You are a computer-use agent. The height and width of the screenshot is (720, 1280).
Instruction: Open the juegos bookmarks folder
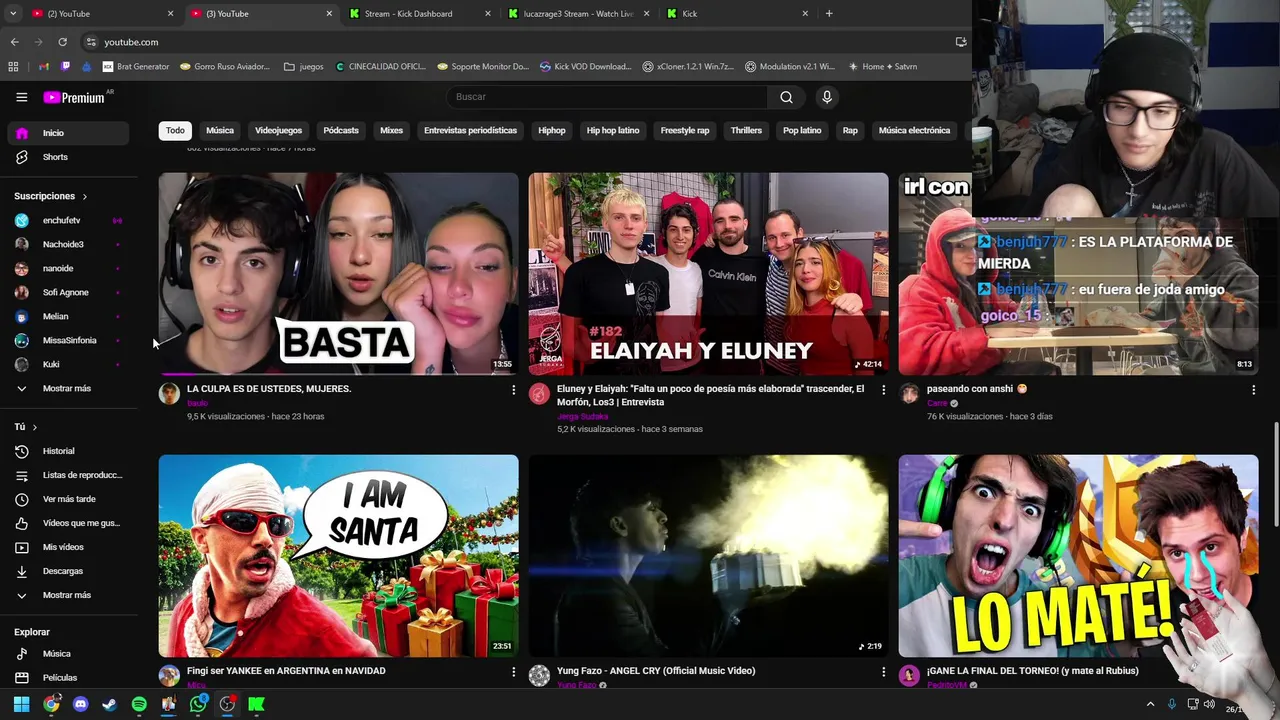304,67
